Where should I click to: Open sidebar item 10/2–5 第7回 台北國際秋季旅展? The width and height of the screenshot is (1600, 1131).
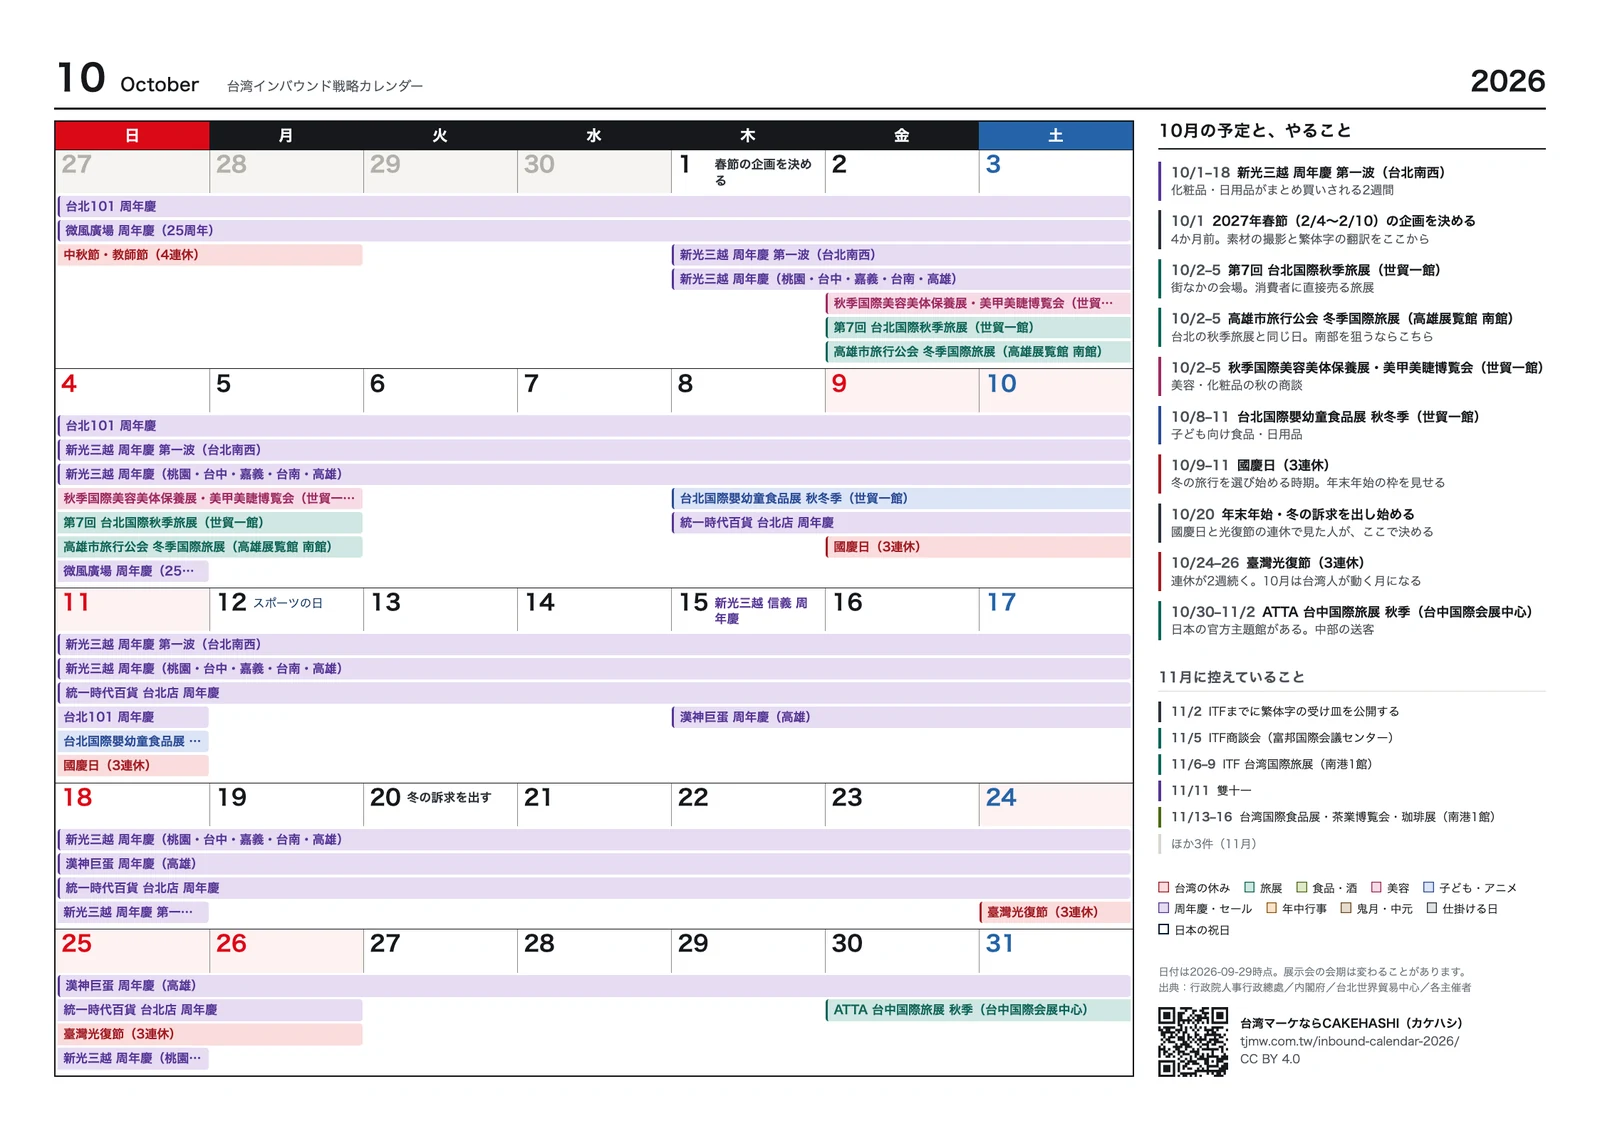tap(1352, 279)
